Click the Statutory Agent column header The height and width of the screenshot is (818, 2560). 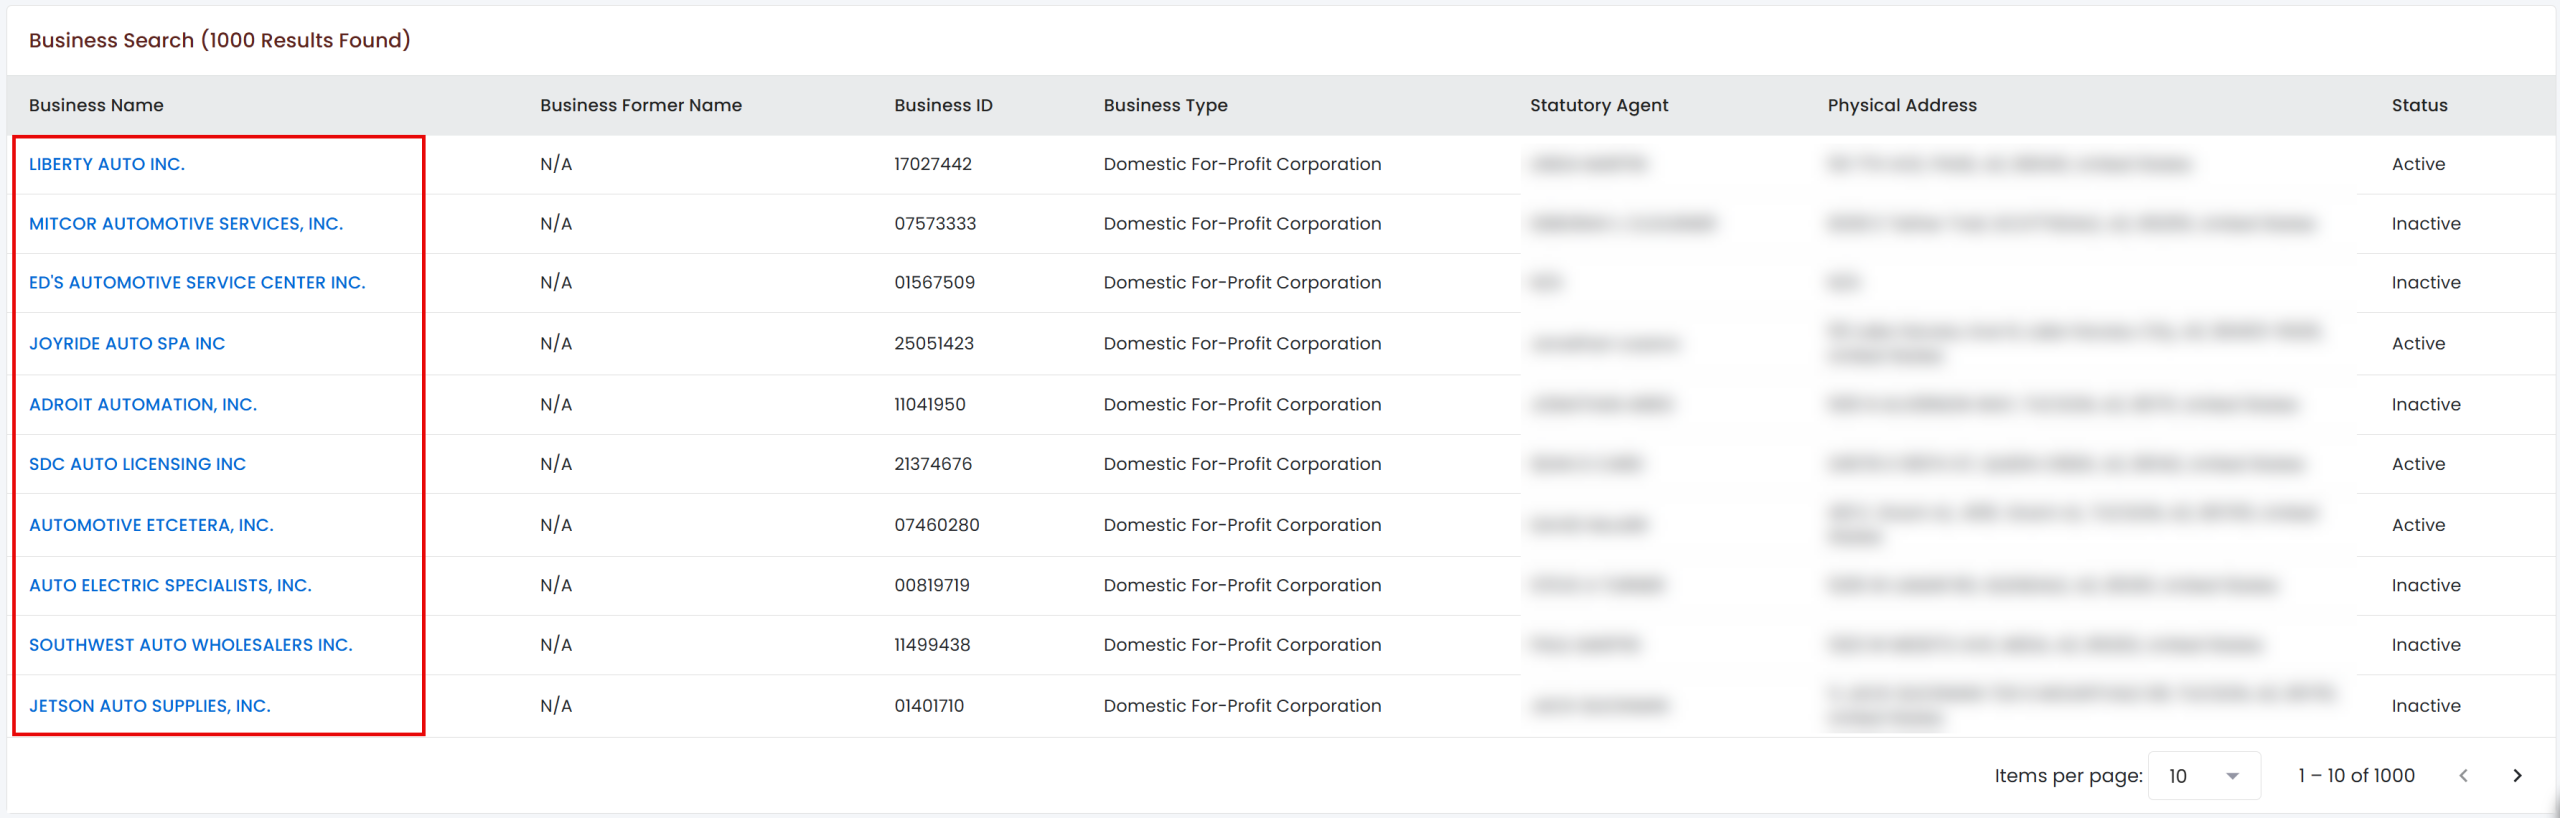coord(1599,105)
